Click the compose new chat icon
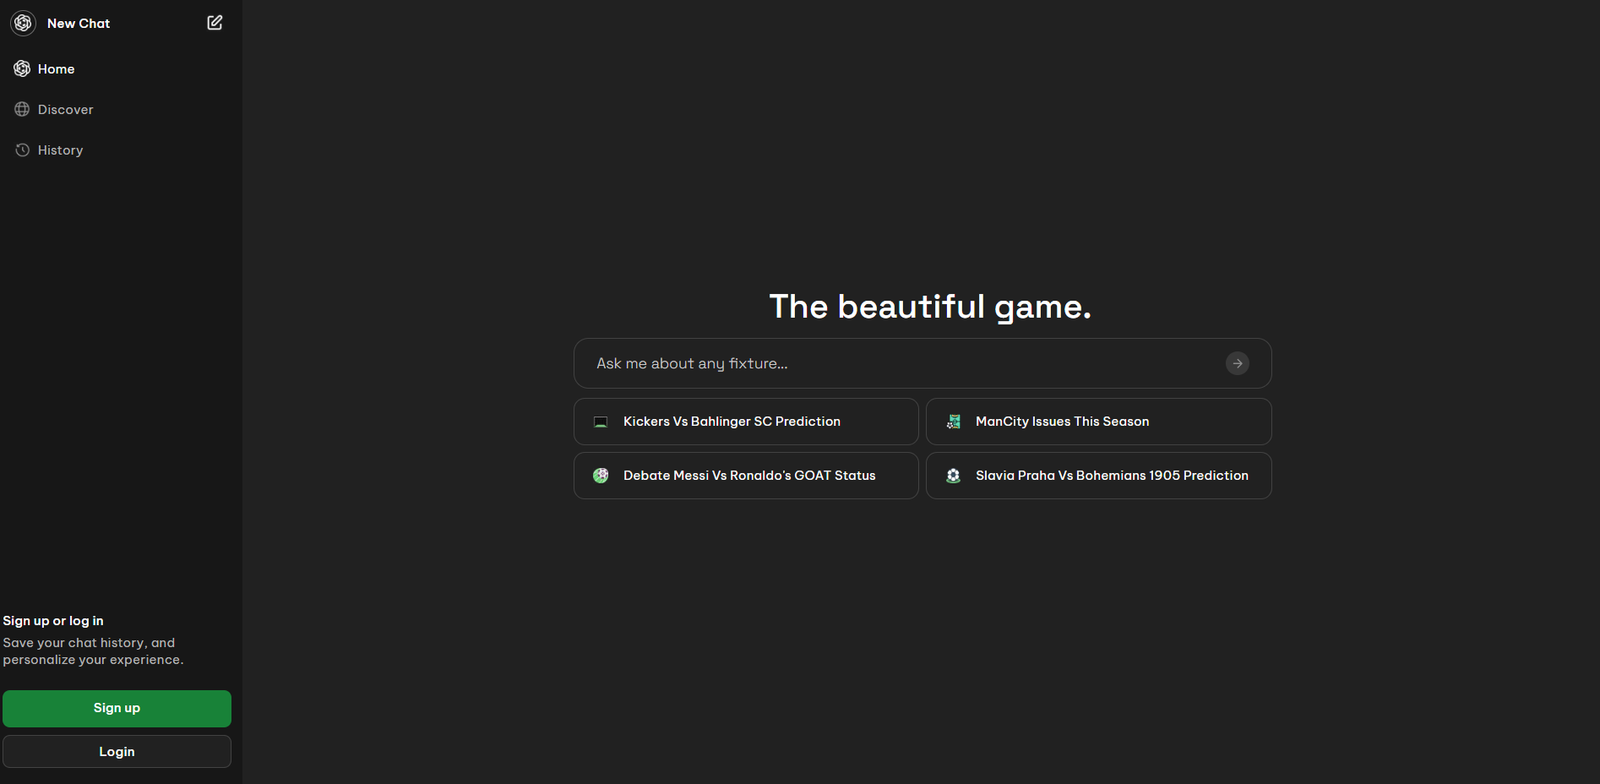 215,23
